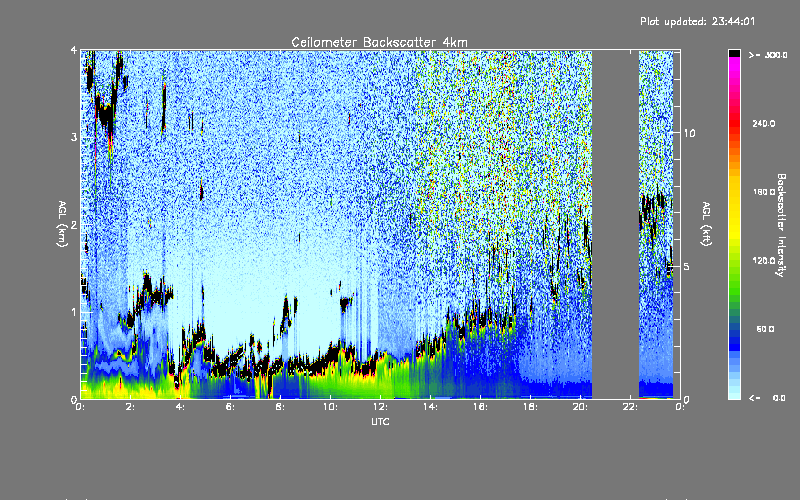Screen dimensions: 800x500
Task: Click the "Plot updated: 23:44:01" timestamp
Action: [697, 21]
